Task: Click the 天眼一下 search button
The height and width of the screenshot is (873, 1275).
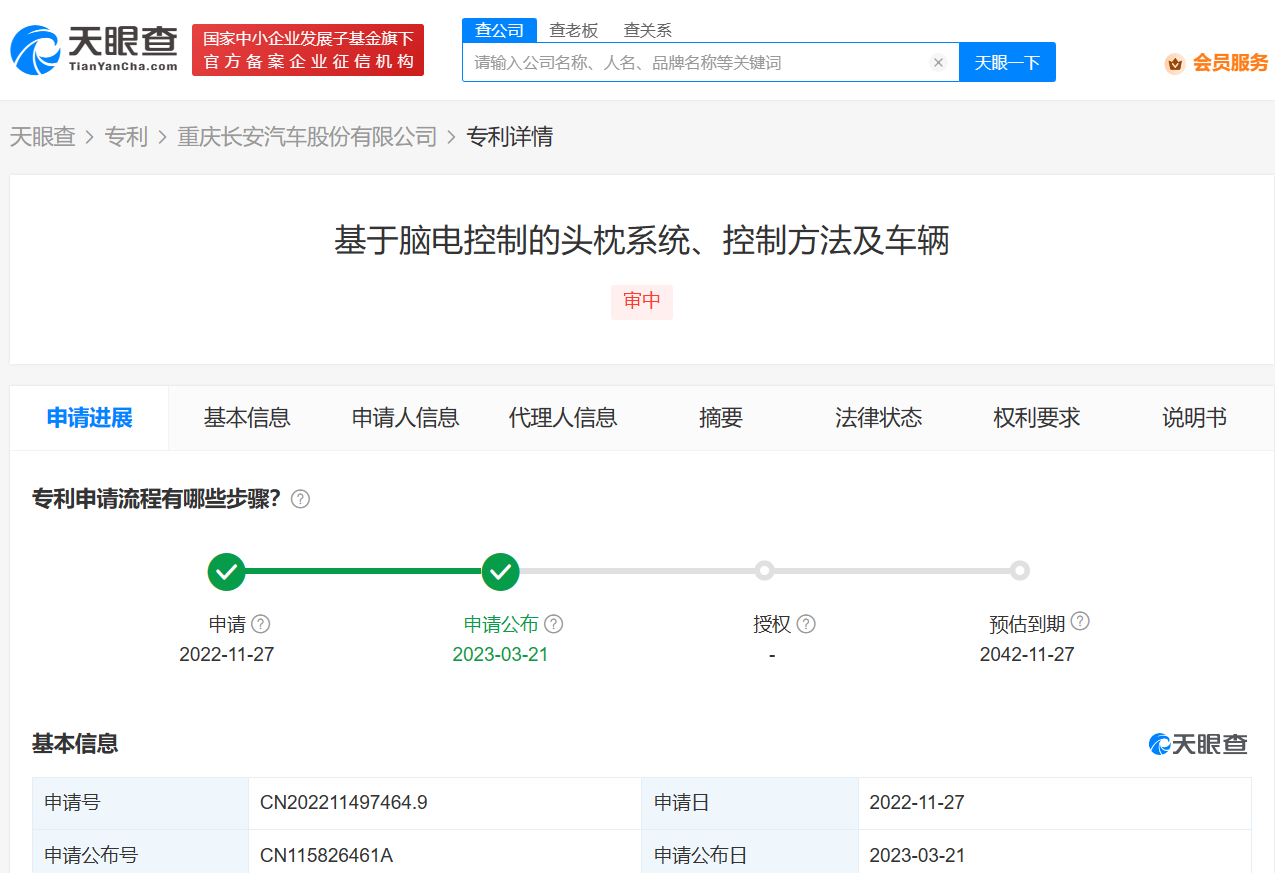Action: pos(1007,62)
